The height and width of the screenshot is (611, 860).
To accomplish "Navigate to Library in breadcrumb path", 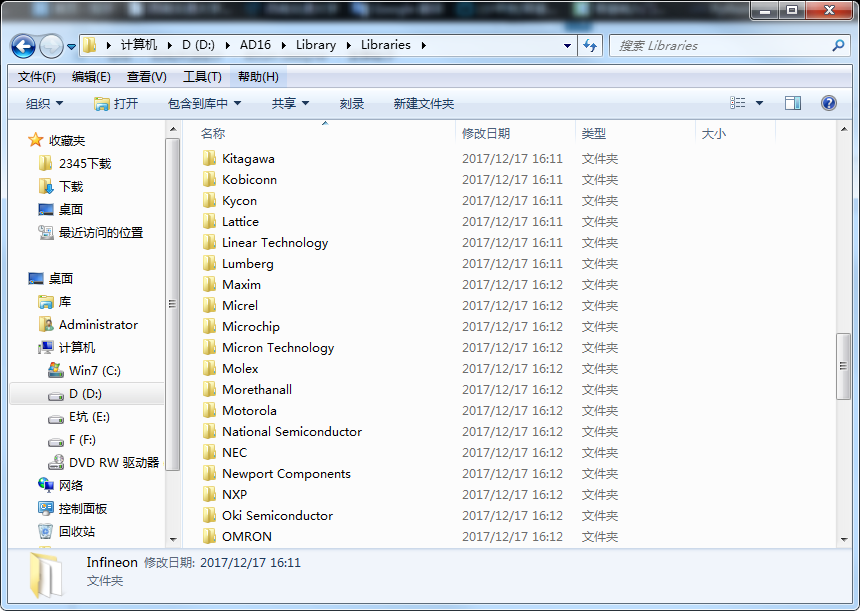I will 316,45.
